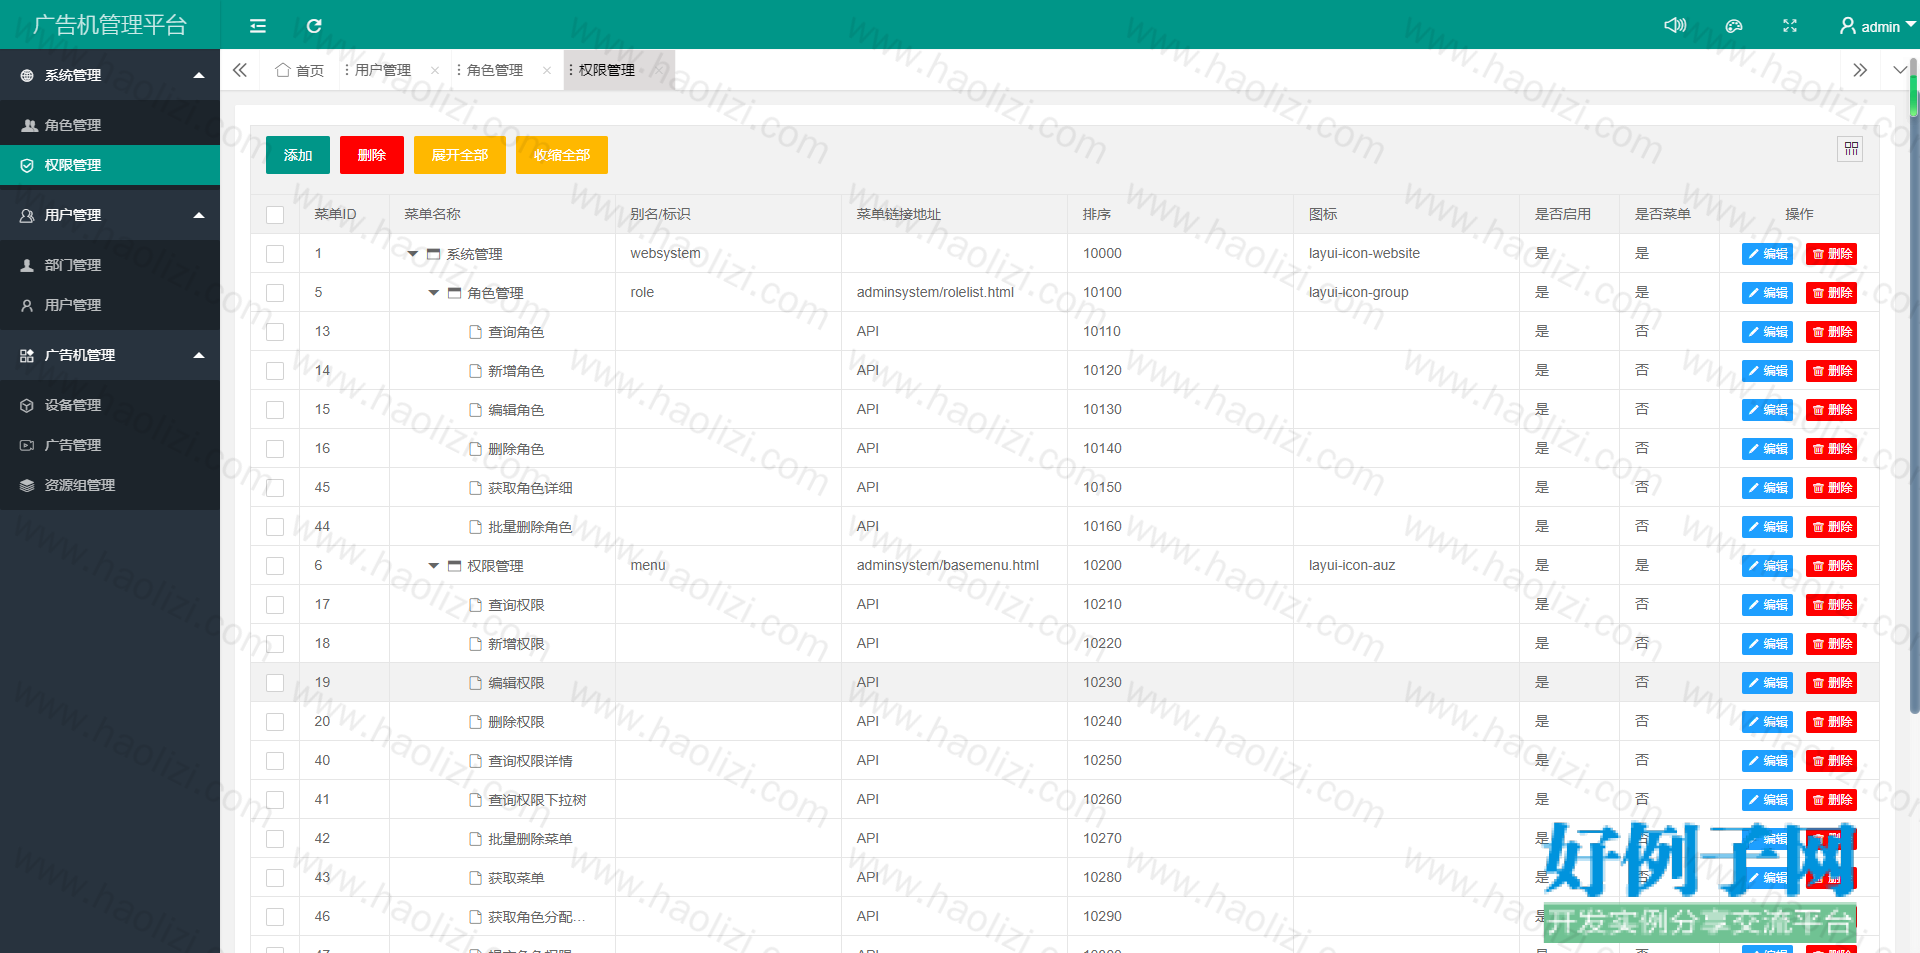
Task: Click the 角色管理 sidebar icon
Action: [x=29, y=125]
